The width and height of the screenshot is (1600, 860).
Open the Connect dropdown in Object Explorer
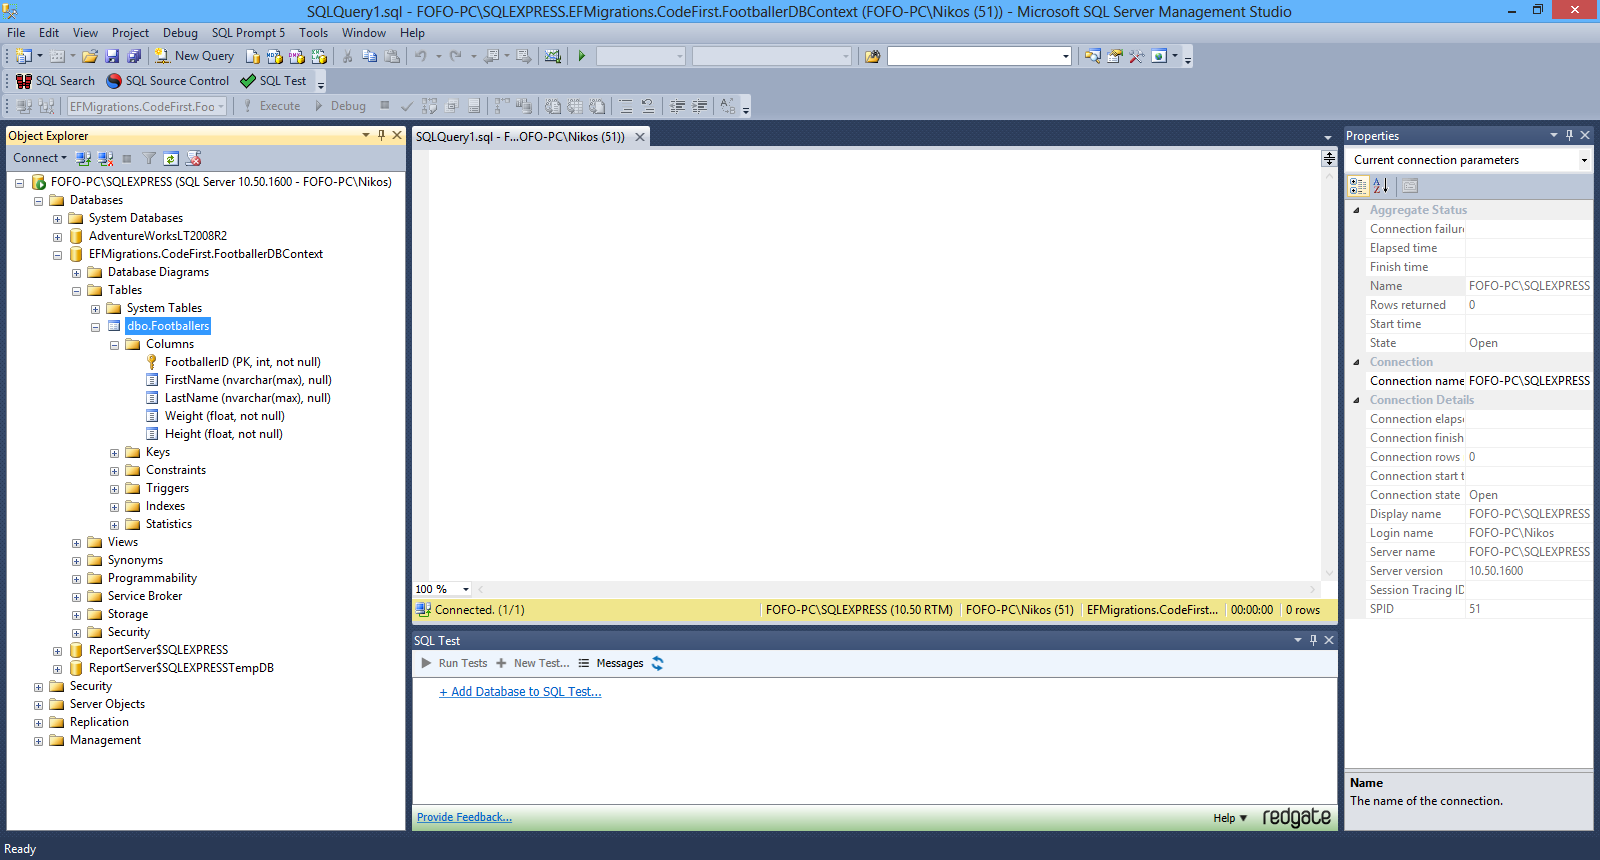coord(40,158)
